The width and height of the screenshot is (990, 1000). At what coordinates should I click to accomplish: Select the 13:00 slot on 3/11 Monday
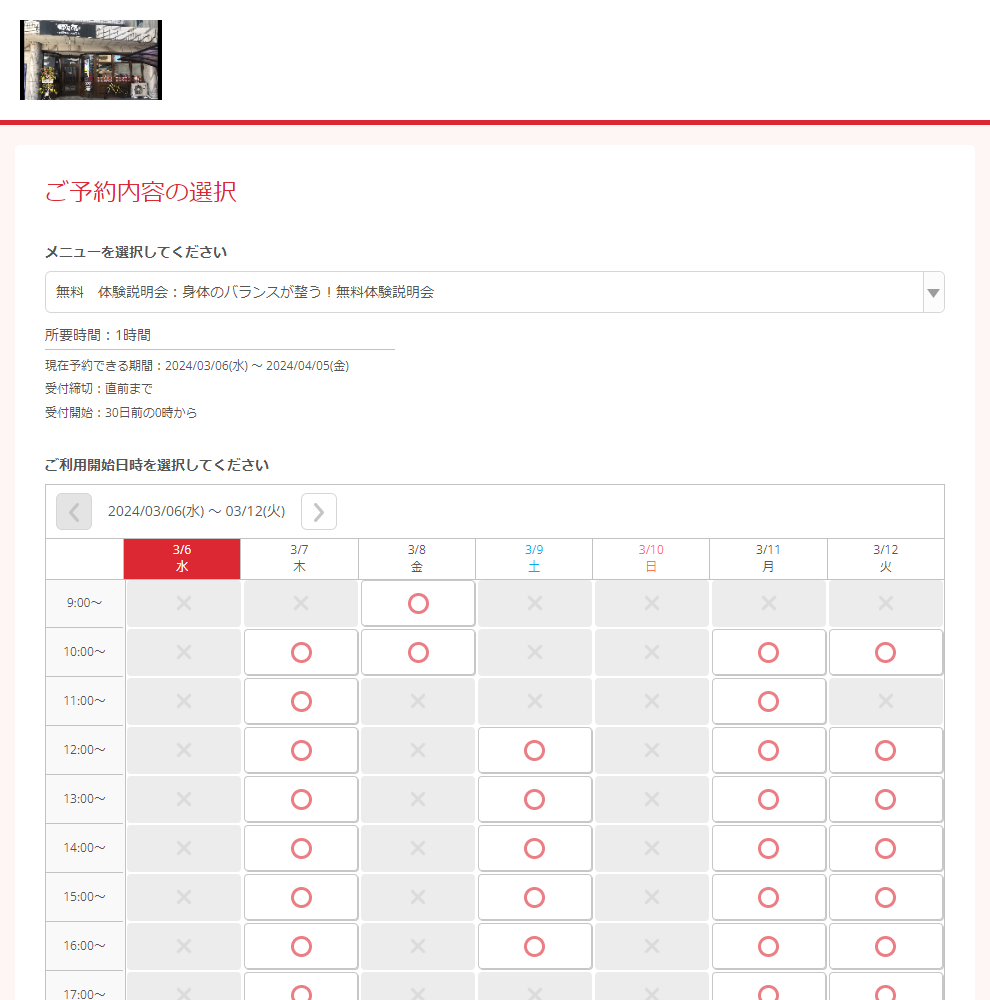point(768,799)
